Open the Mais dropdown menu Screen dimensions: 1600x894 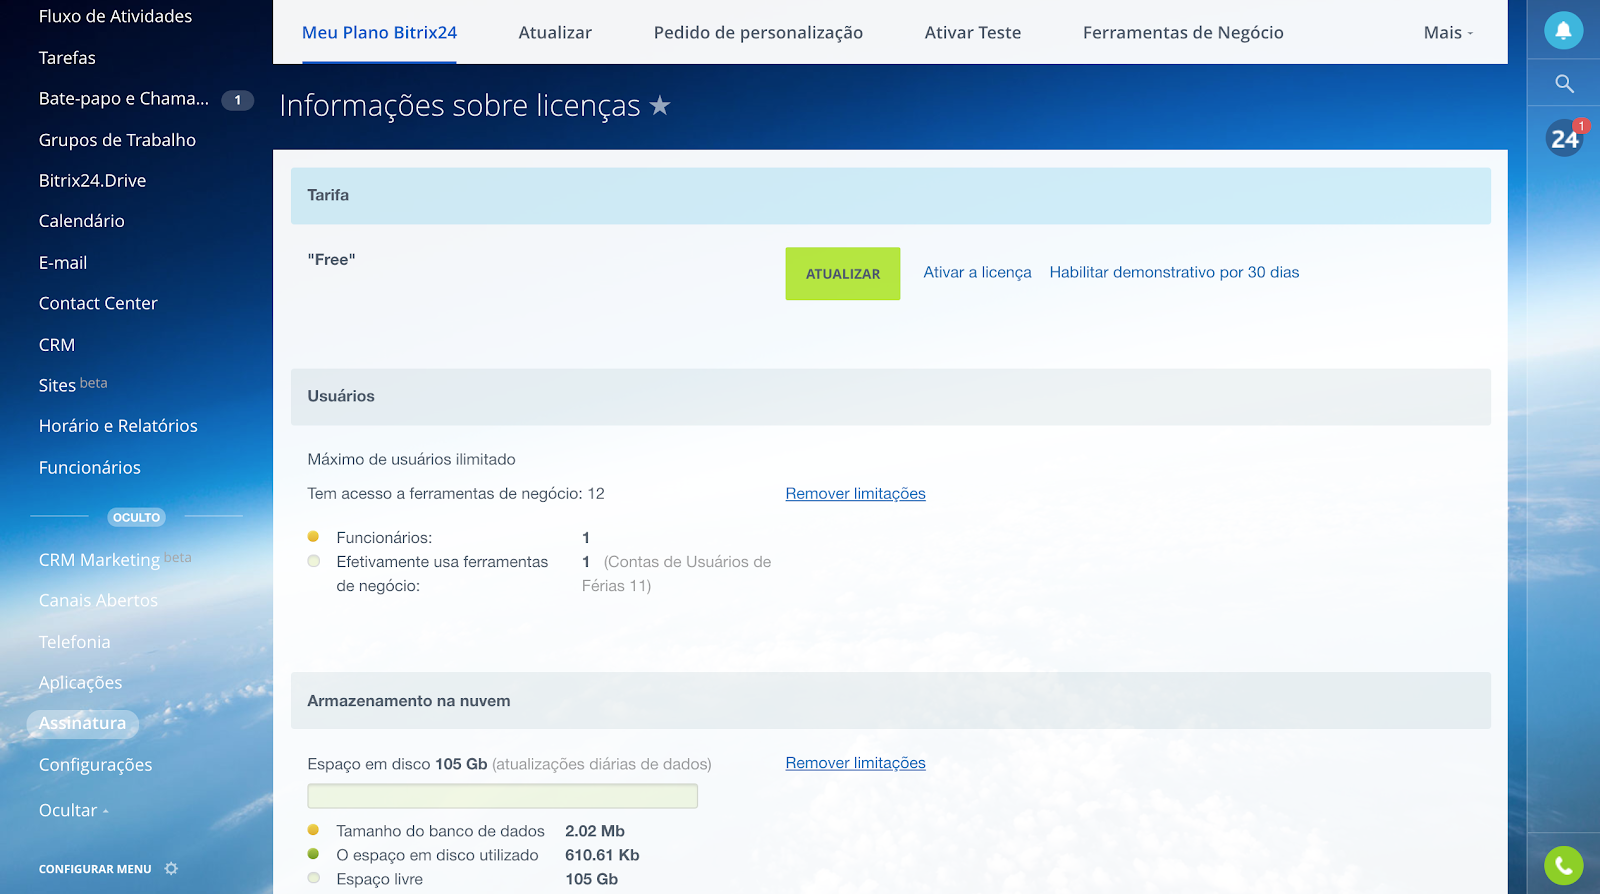tap(1448, 33)
